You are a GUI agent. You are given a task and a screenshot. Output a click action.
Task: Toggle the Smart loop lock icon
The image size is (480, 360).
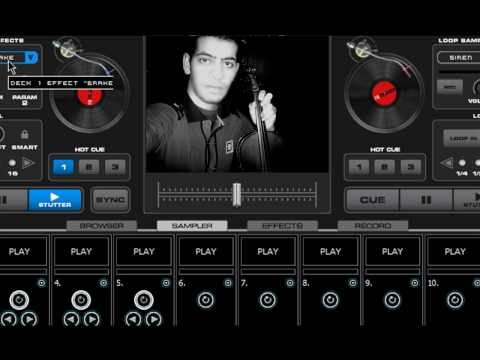tap(24, 134)
